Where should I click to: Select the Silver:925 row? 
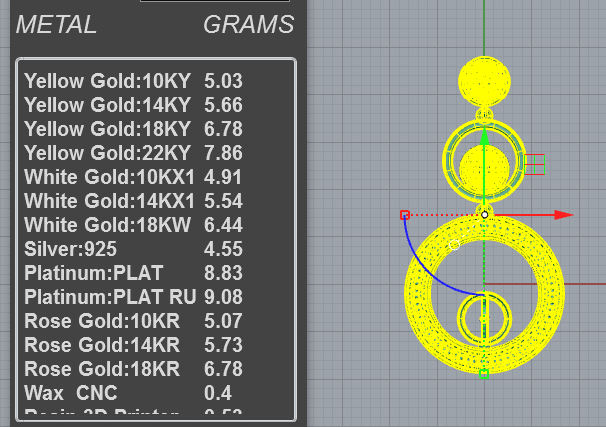[x=133, y=248]
